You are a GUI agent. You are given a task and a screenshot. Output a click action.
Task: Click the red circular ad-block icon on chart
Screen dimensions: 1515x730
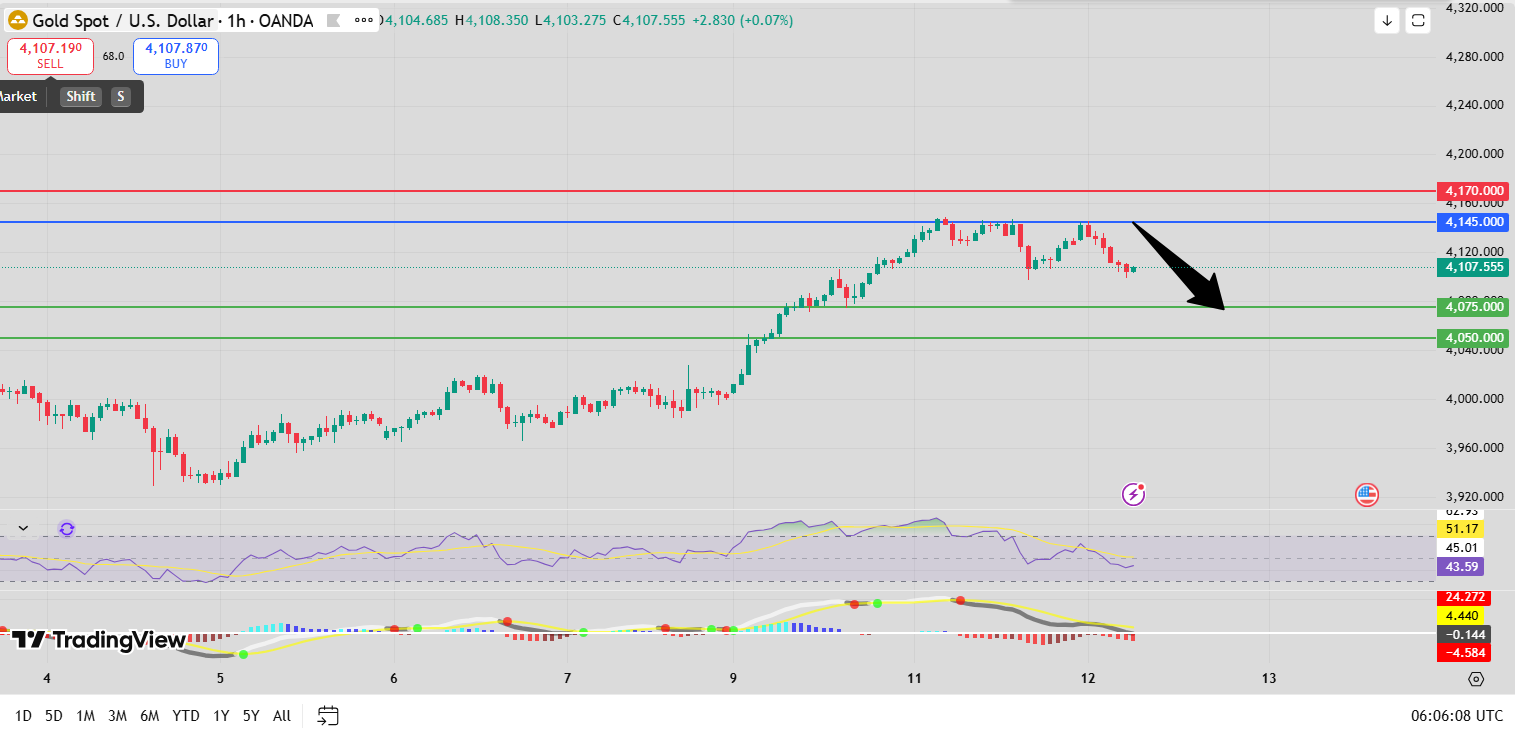pos(1366,494)
